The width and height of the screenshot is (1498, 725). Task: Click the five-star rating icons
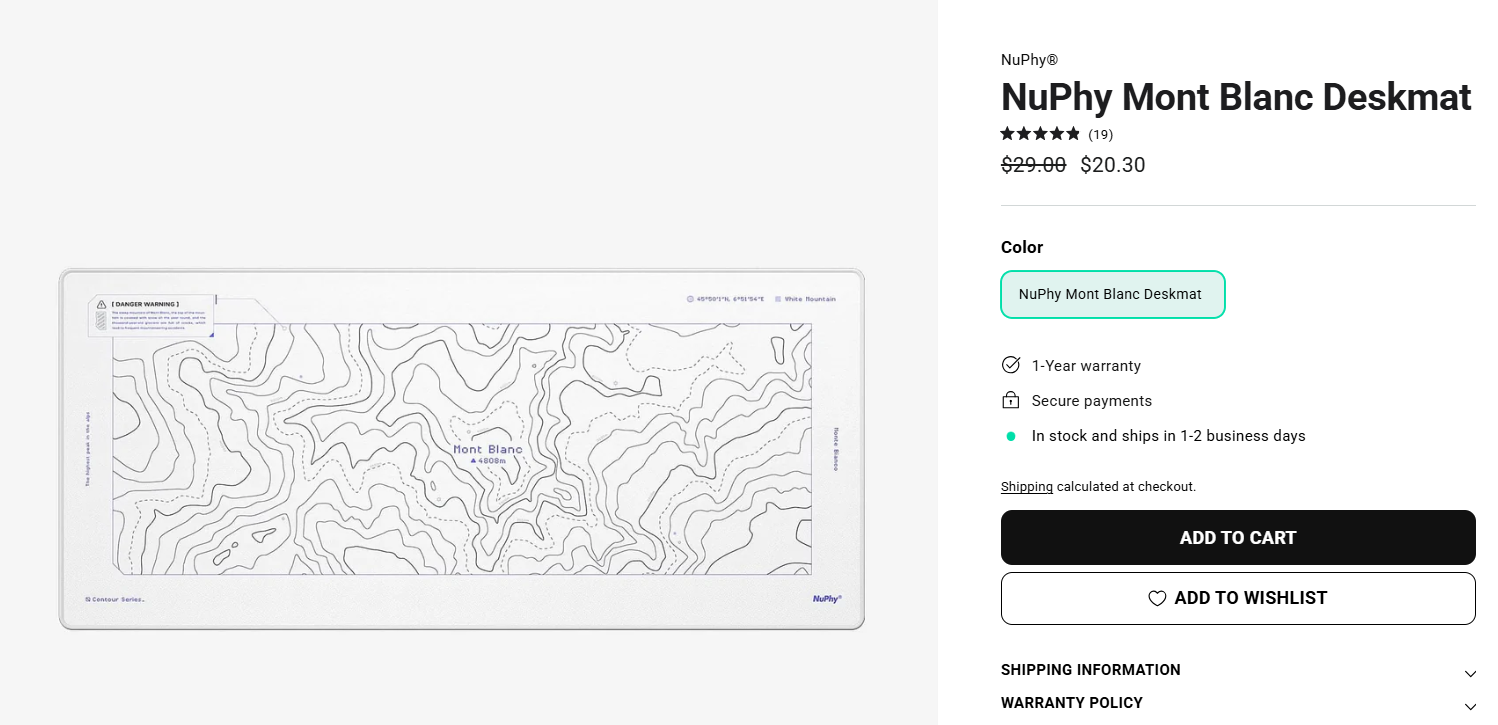pos(1040,134)
